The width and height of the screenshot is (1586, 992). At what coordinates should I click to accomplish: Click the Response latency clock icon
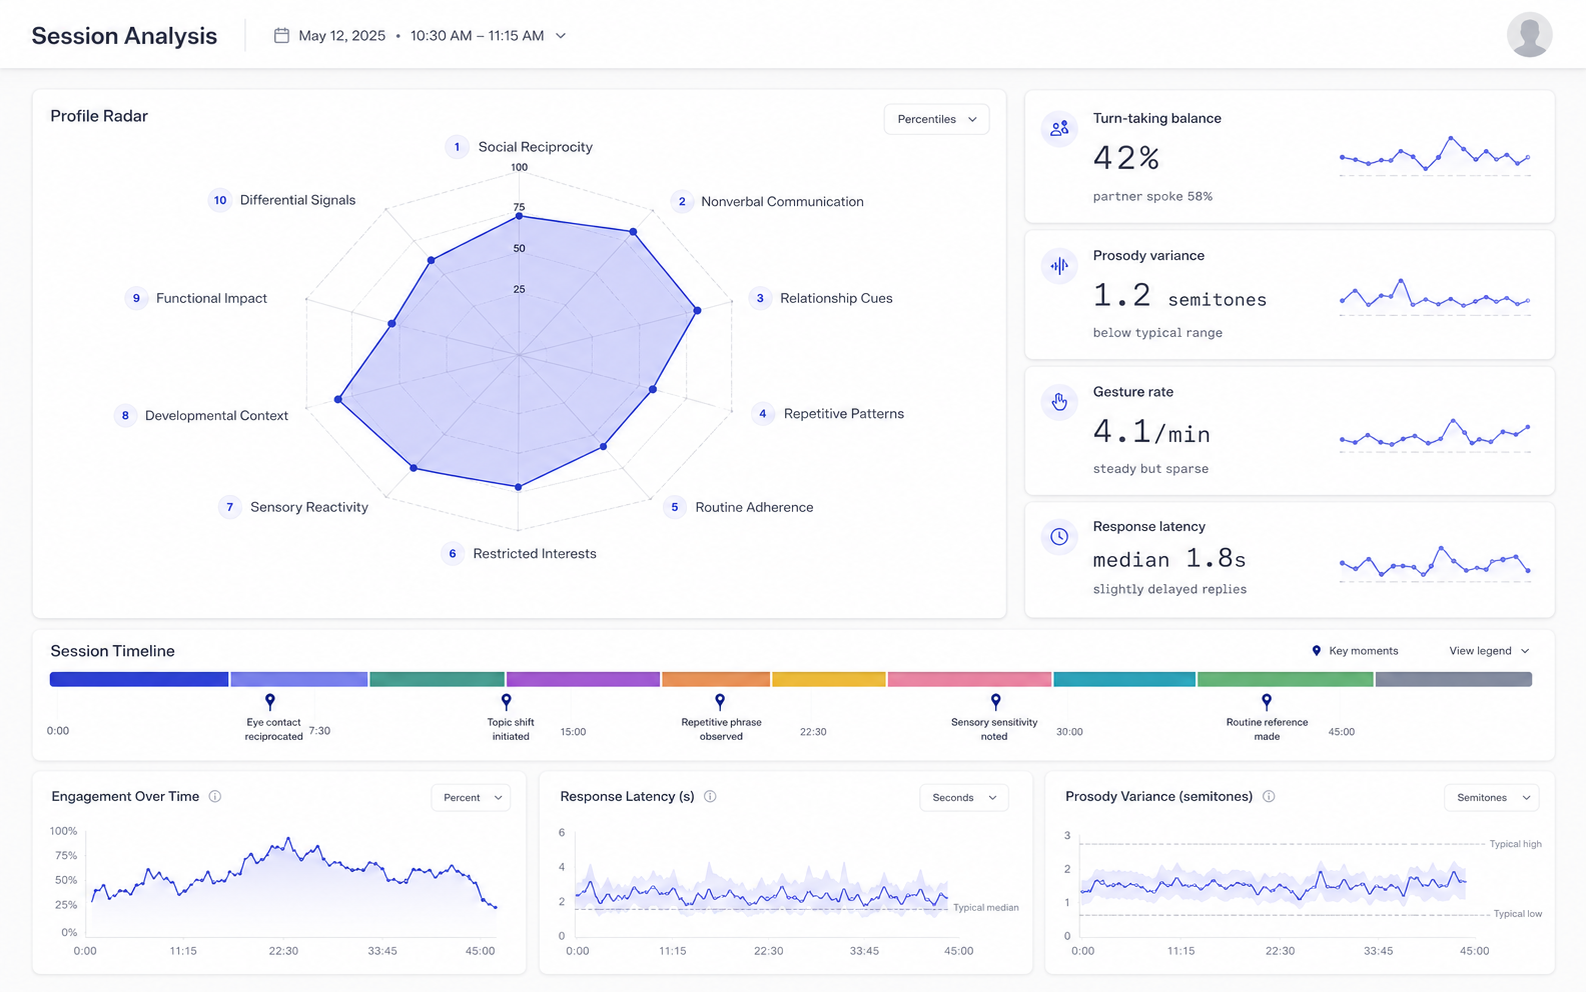coord(1059,536)
